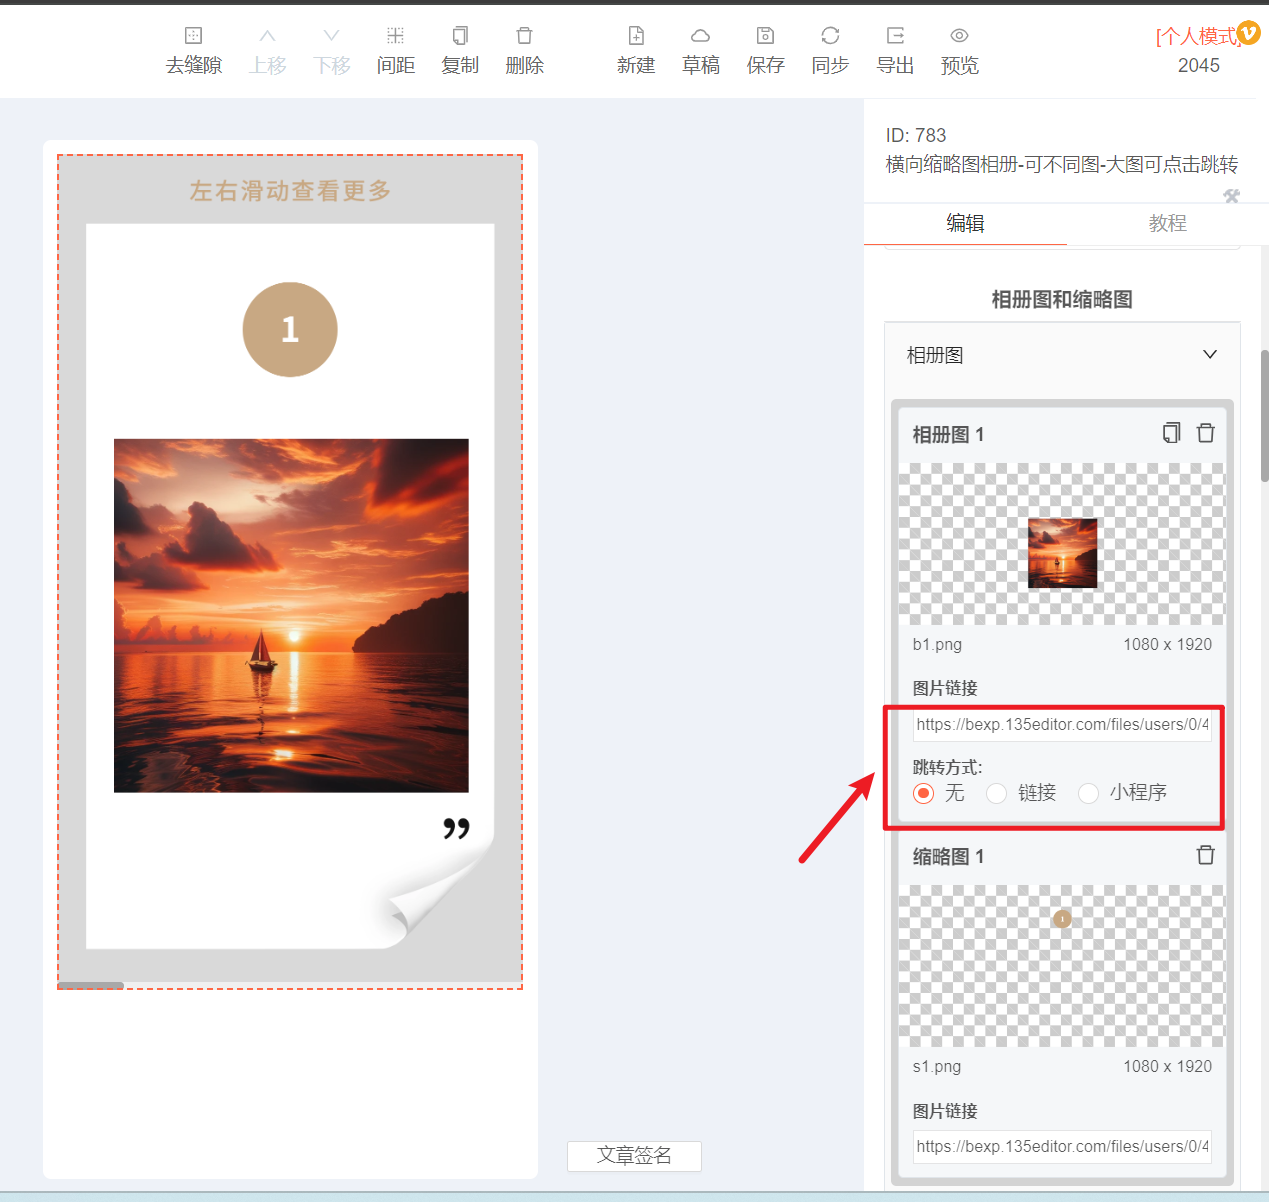Click the 相册图 1 图片链接 URL field
1269x1202 pixels.
tap(1062, 725)
